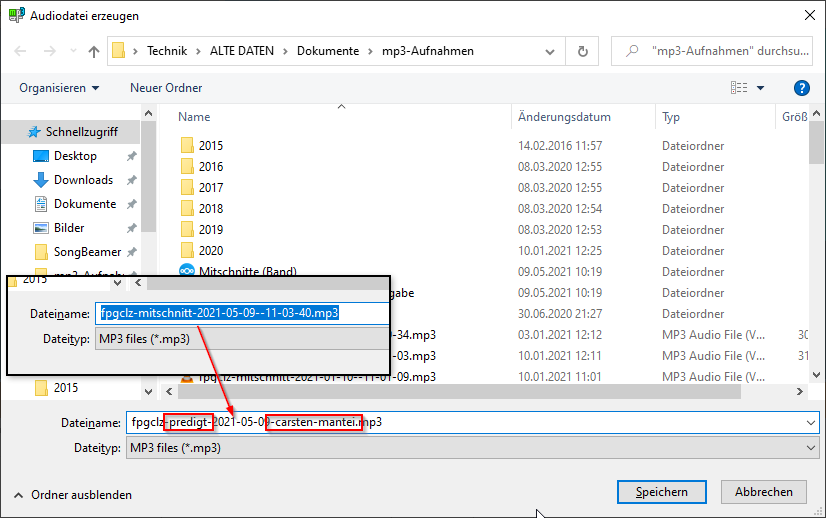Image resolution: width=826 pixels, height=518 pixels.
Task: Click the Abbrechen button
Action: (764, 491)
